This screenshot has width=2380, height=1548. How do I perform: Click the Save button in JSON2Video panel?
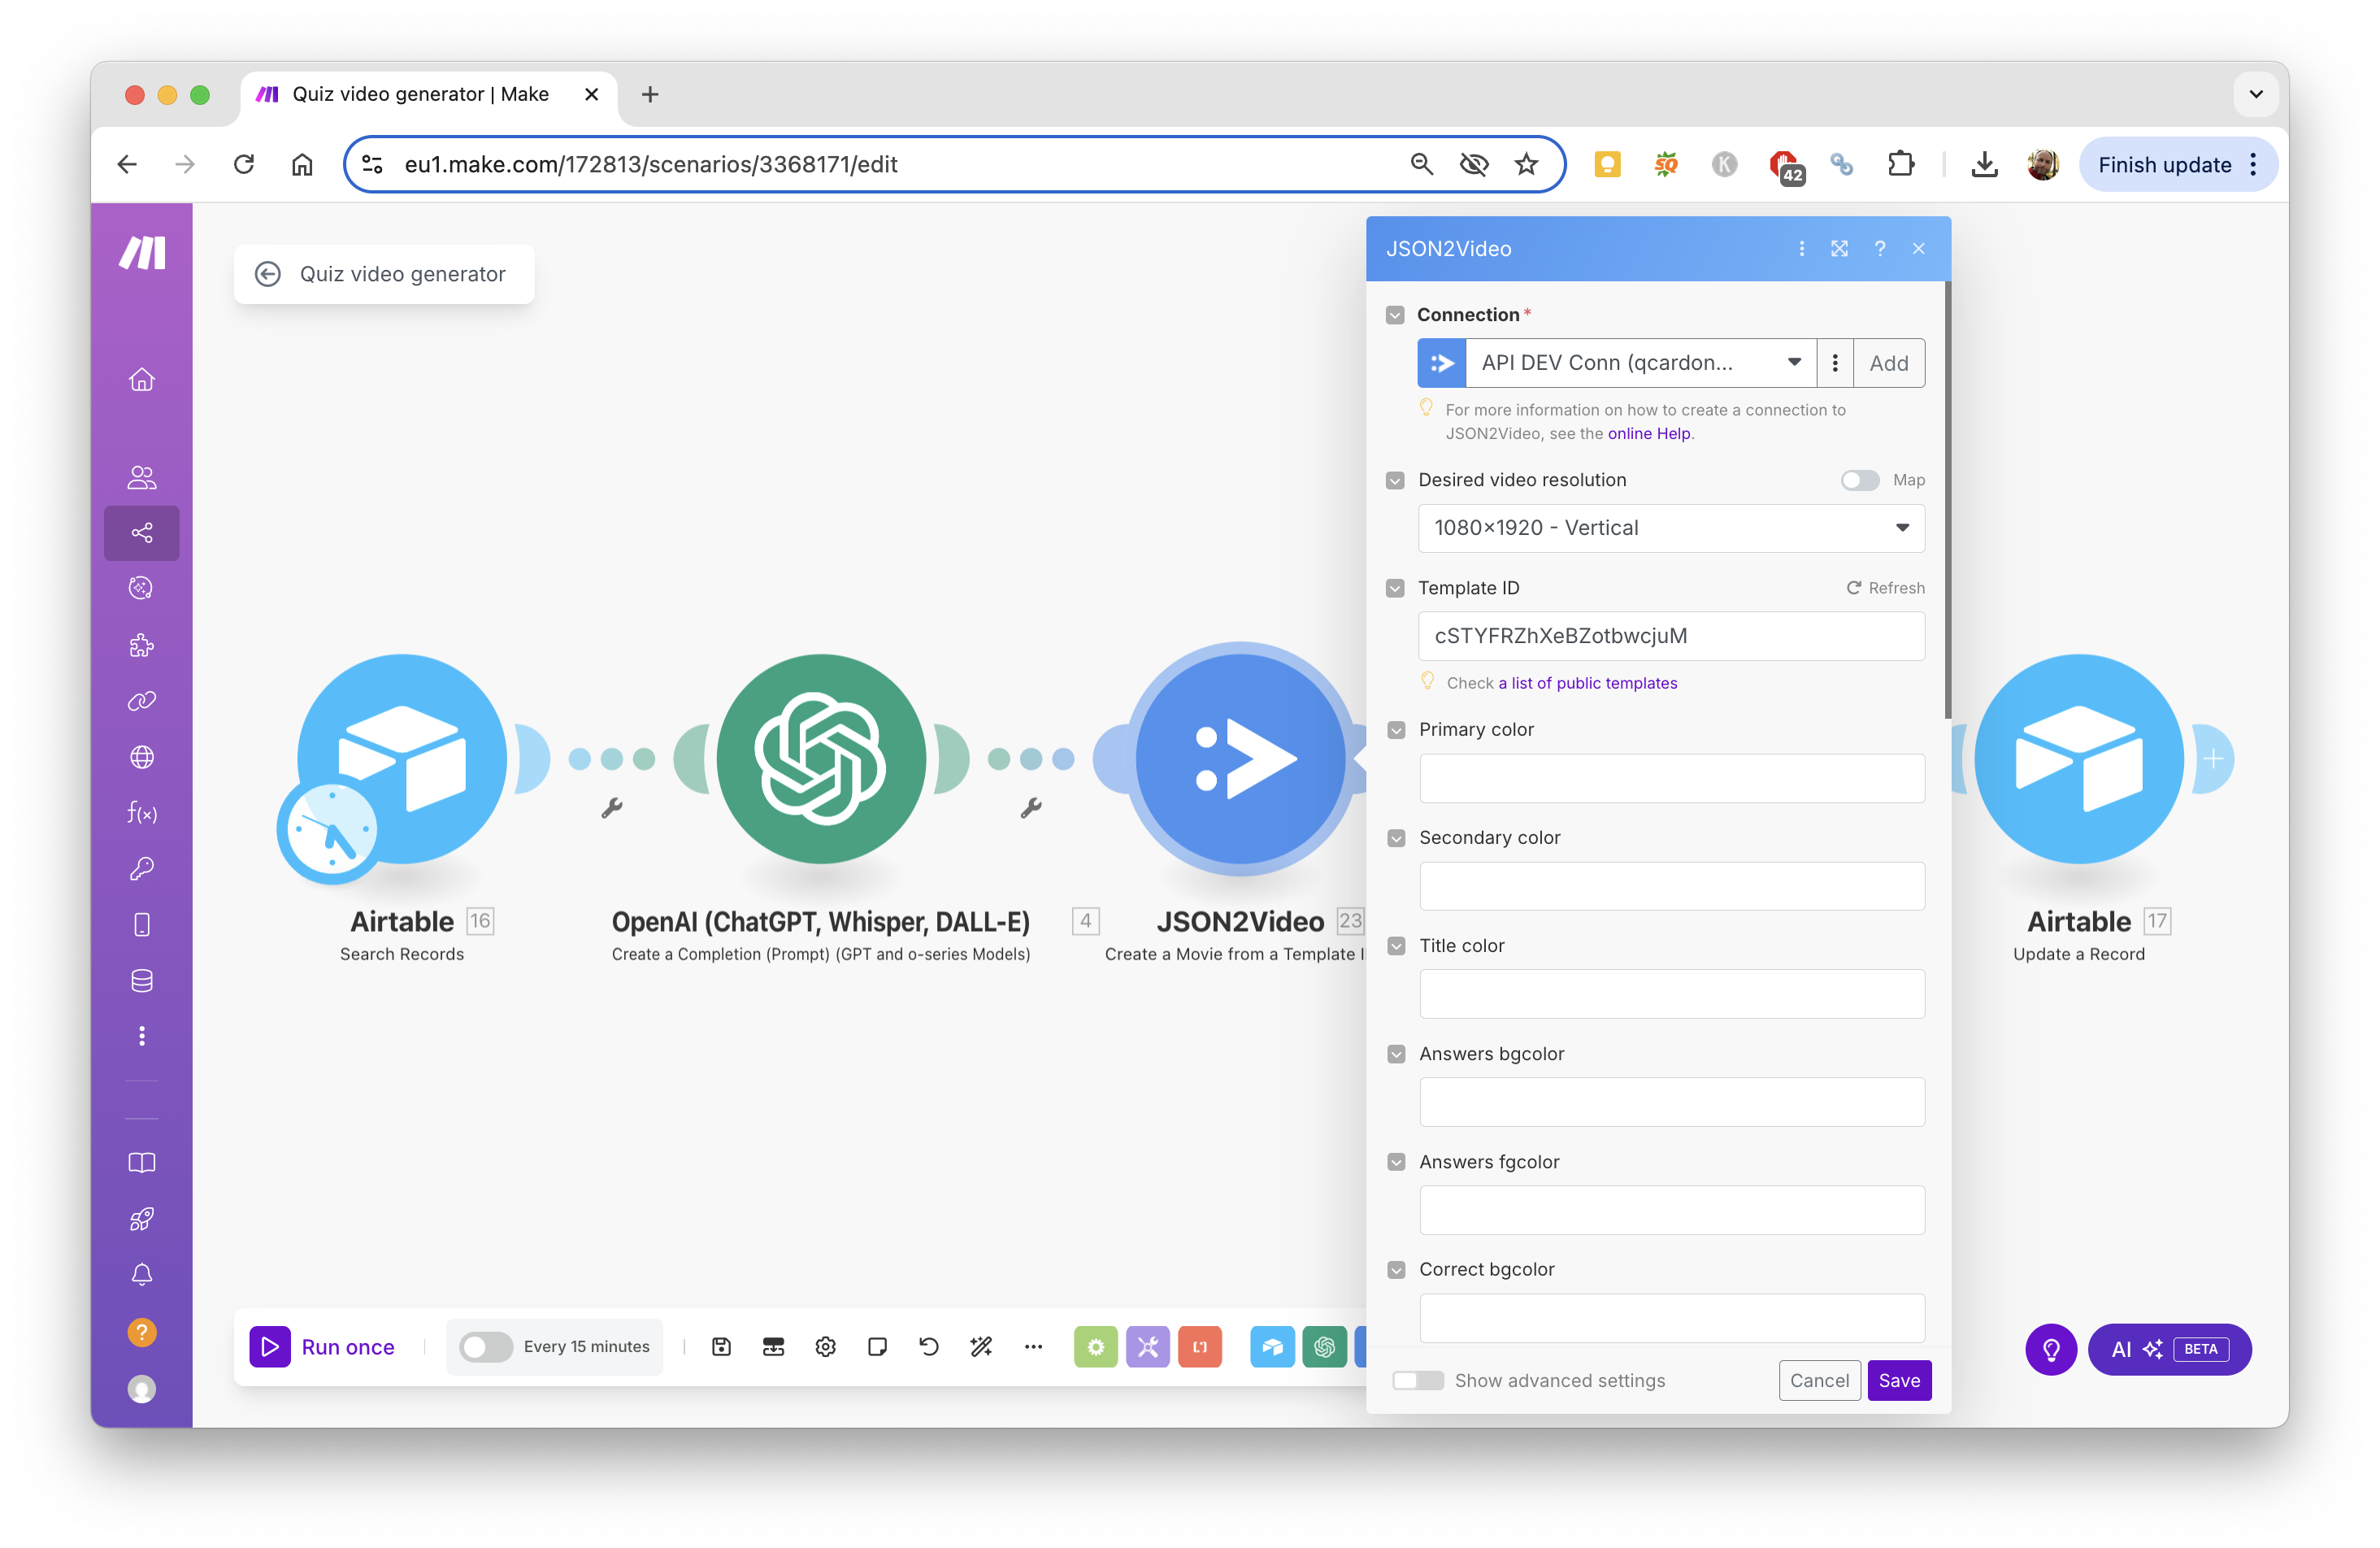click(x=1899, y=1380)
